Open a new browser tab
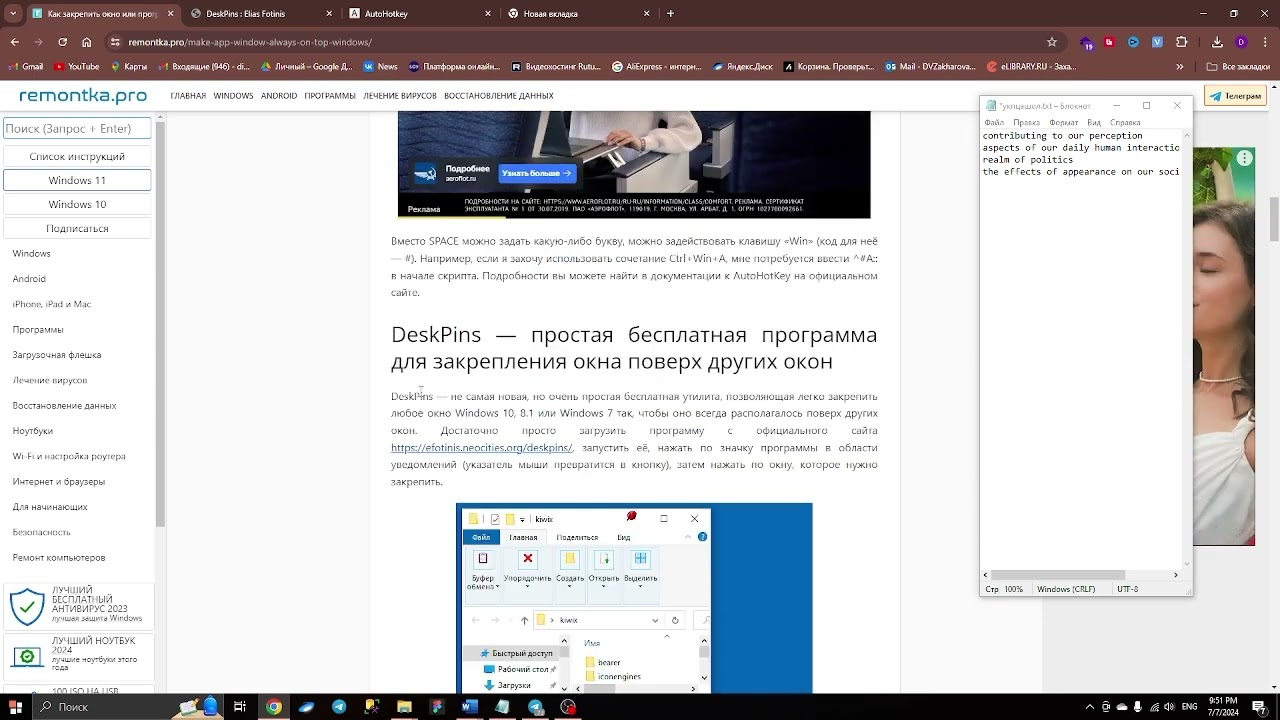Screen dimensions: 1280x720 click(x=670, y=14)
